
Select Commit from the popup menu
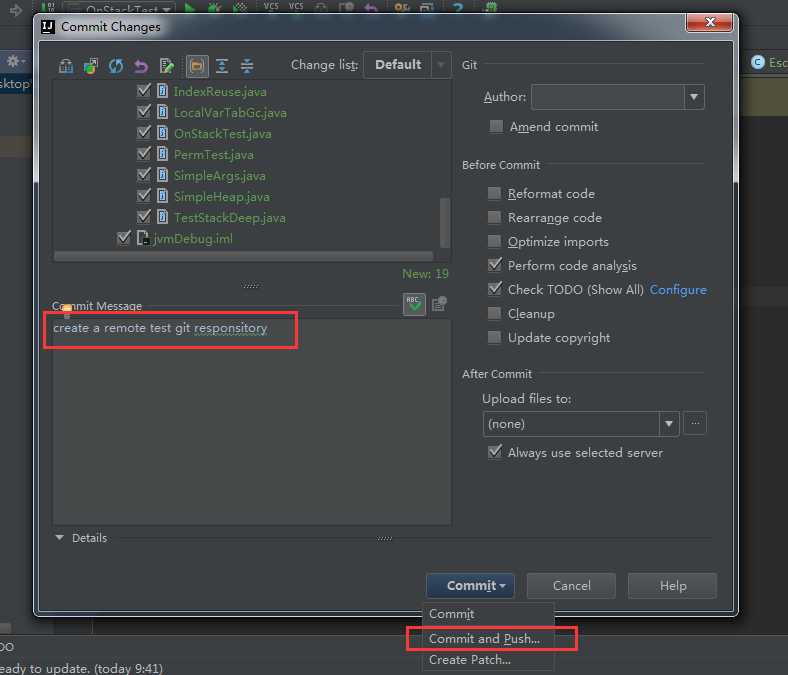(x=451, y=614)
